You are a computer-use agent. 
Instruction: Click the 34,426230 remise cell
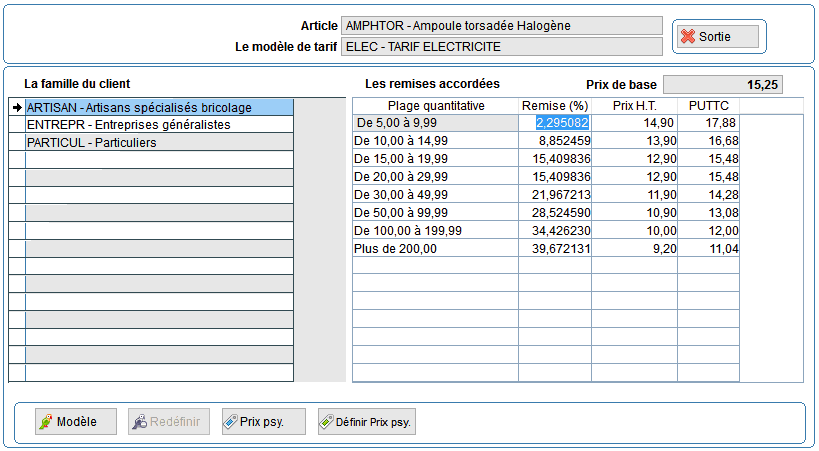tap(554, 230)
